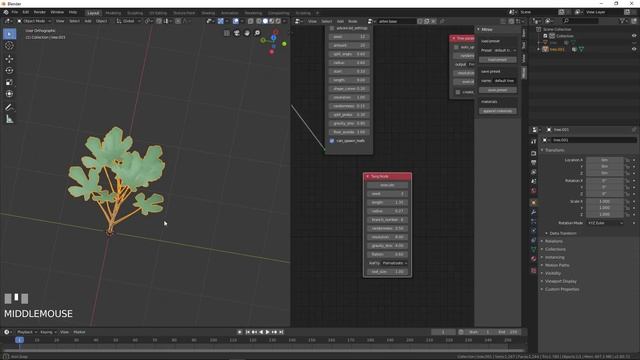
Task: Click the Location X field in Transform
Action: point(605,160)
